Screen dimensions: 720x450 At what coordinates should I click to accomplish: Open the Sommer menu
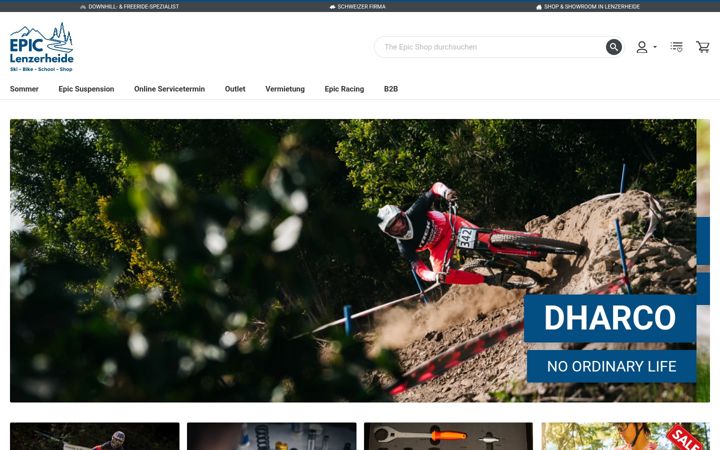(x=24, y=89)
